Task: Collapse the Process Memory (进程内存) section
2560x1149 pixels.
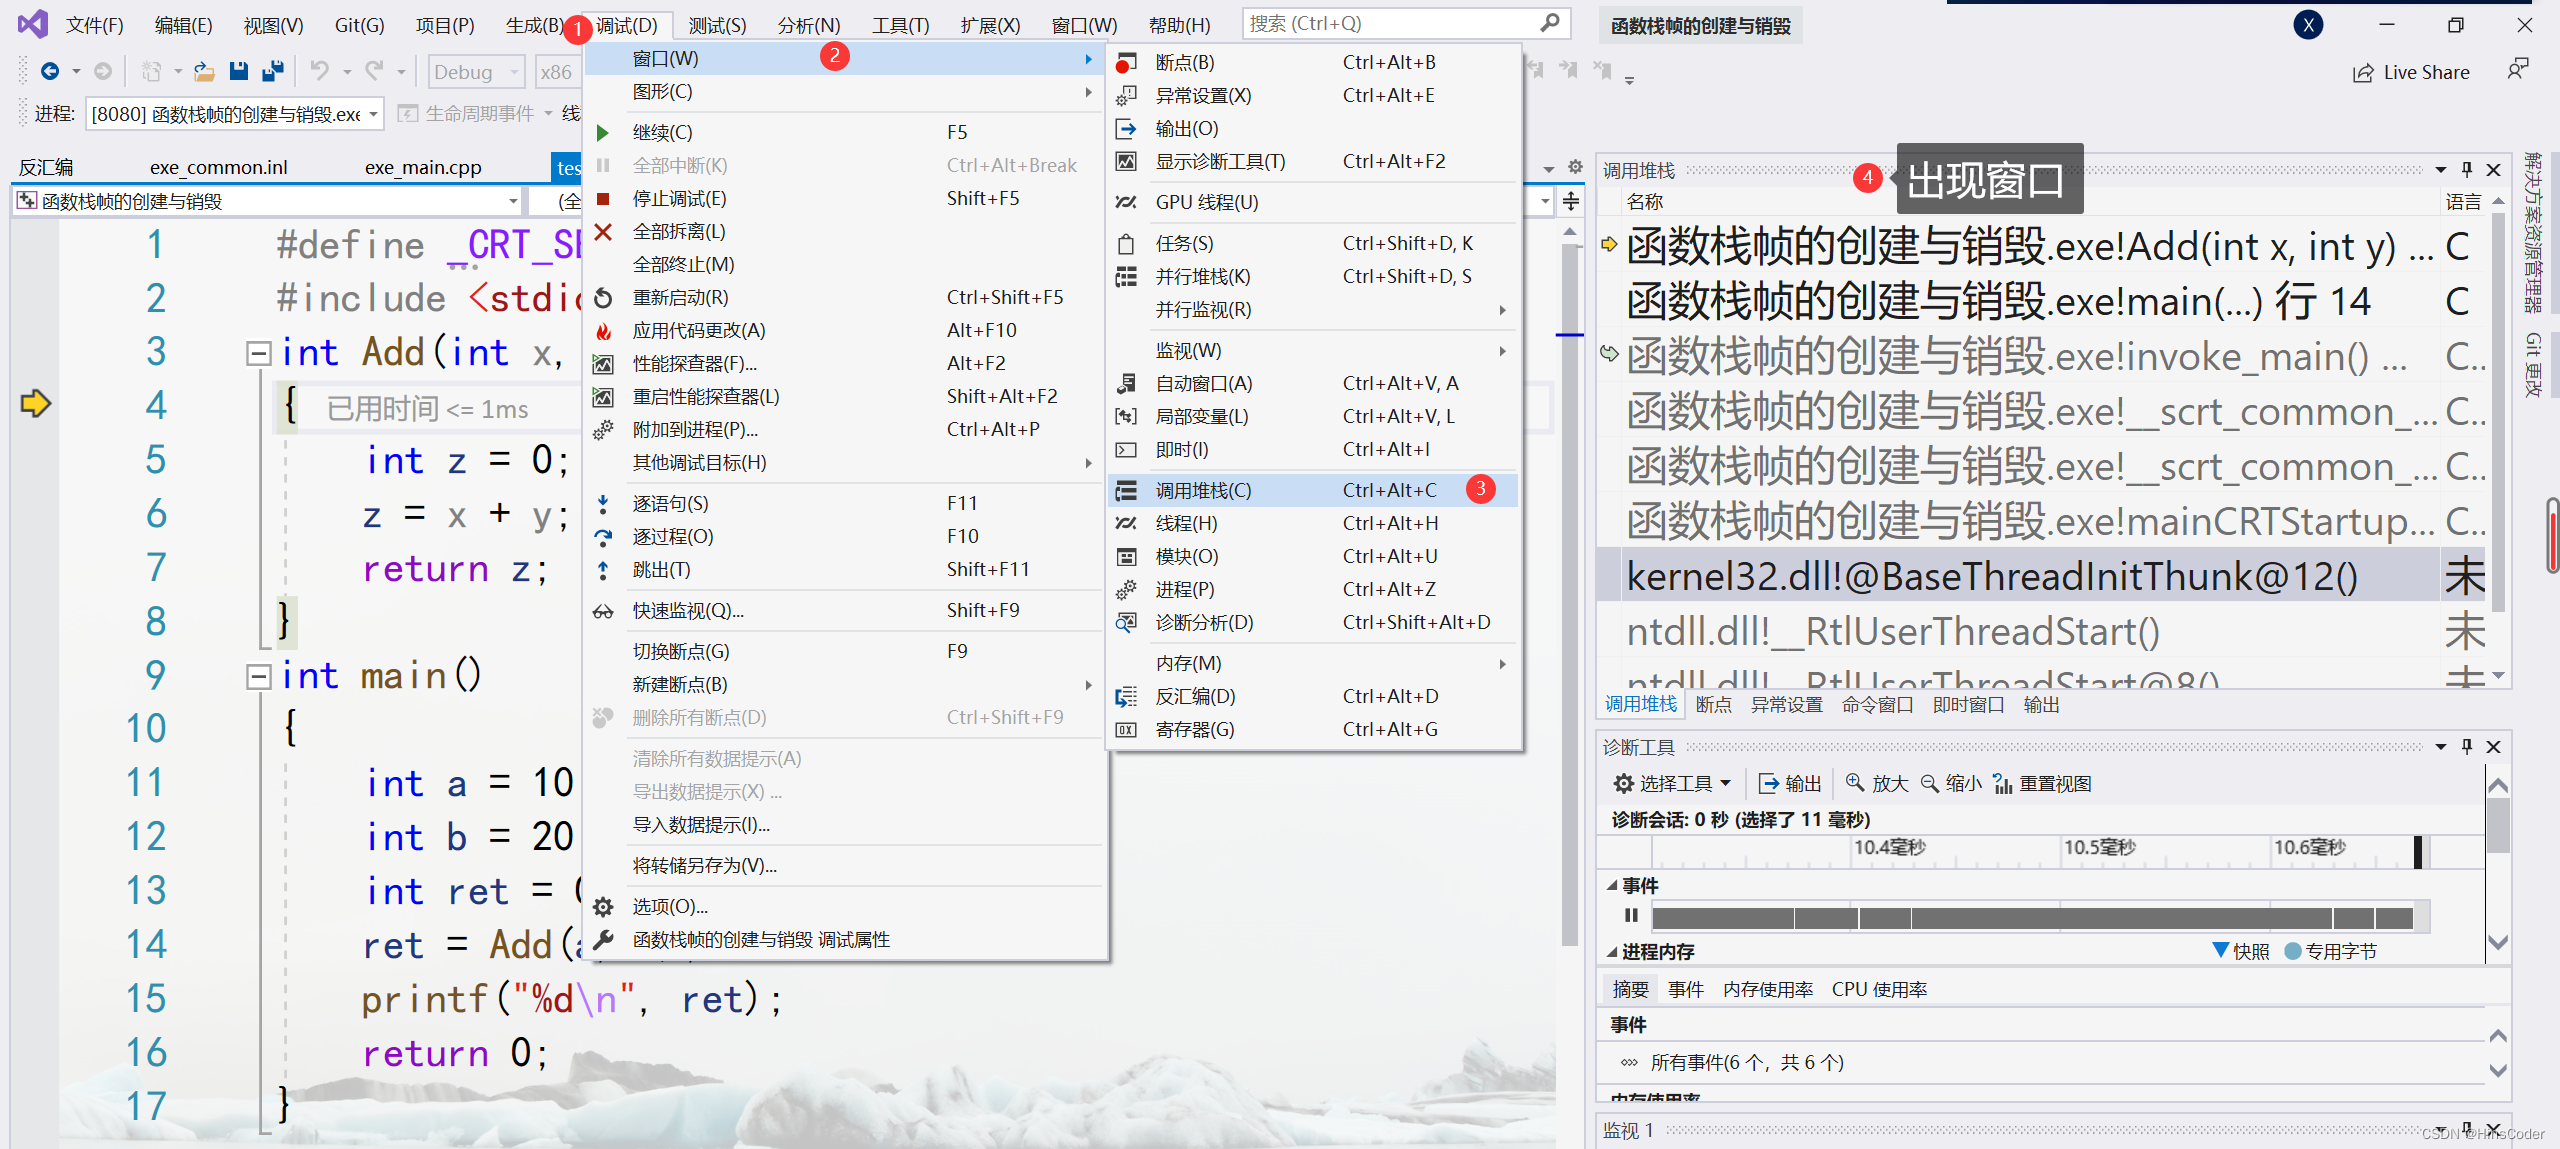Action: click(x=1611, y=951)
